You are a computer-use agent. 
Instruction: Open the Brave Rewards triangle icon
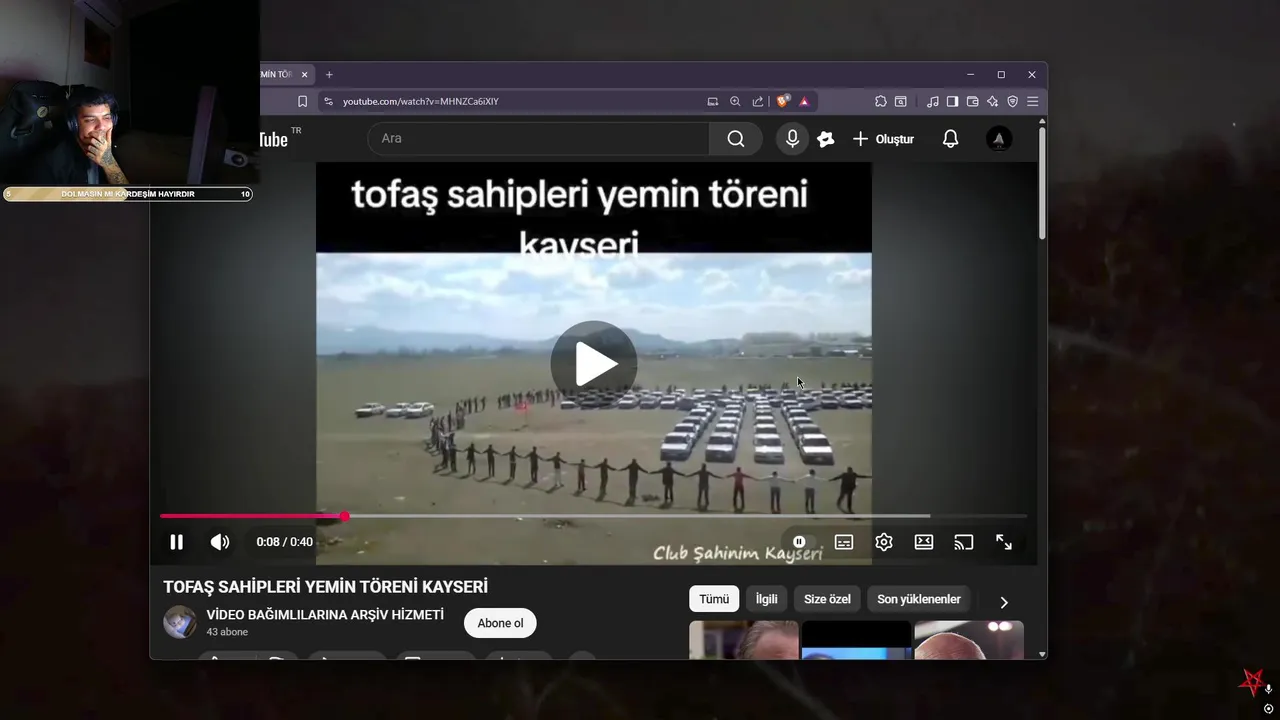click(x=804, y=101)
